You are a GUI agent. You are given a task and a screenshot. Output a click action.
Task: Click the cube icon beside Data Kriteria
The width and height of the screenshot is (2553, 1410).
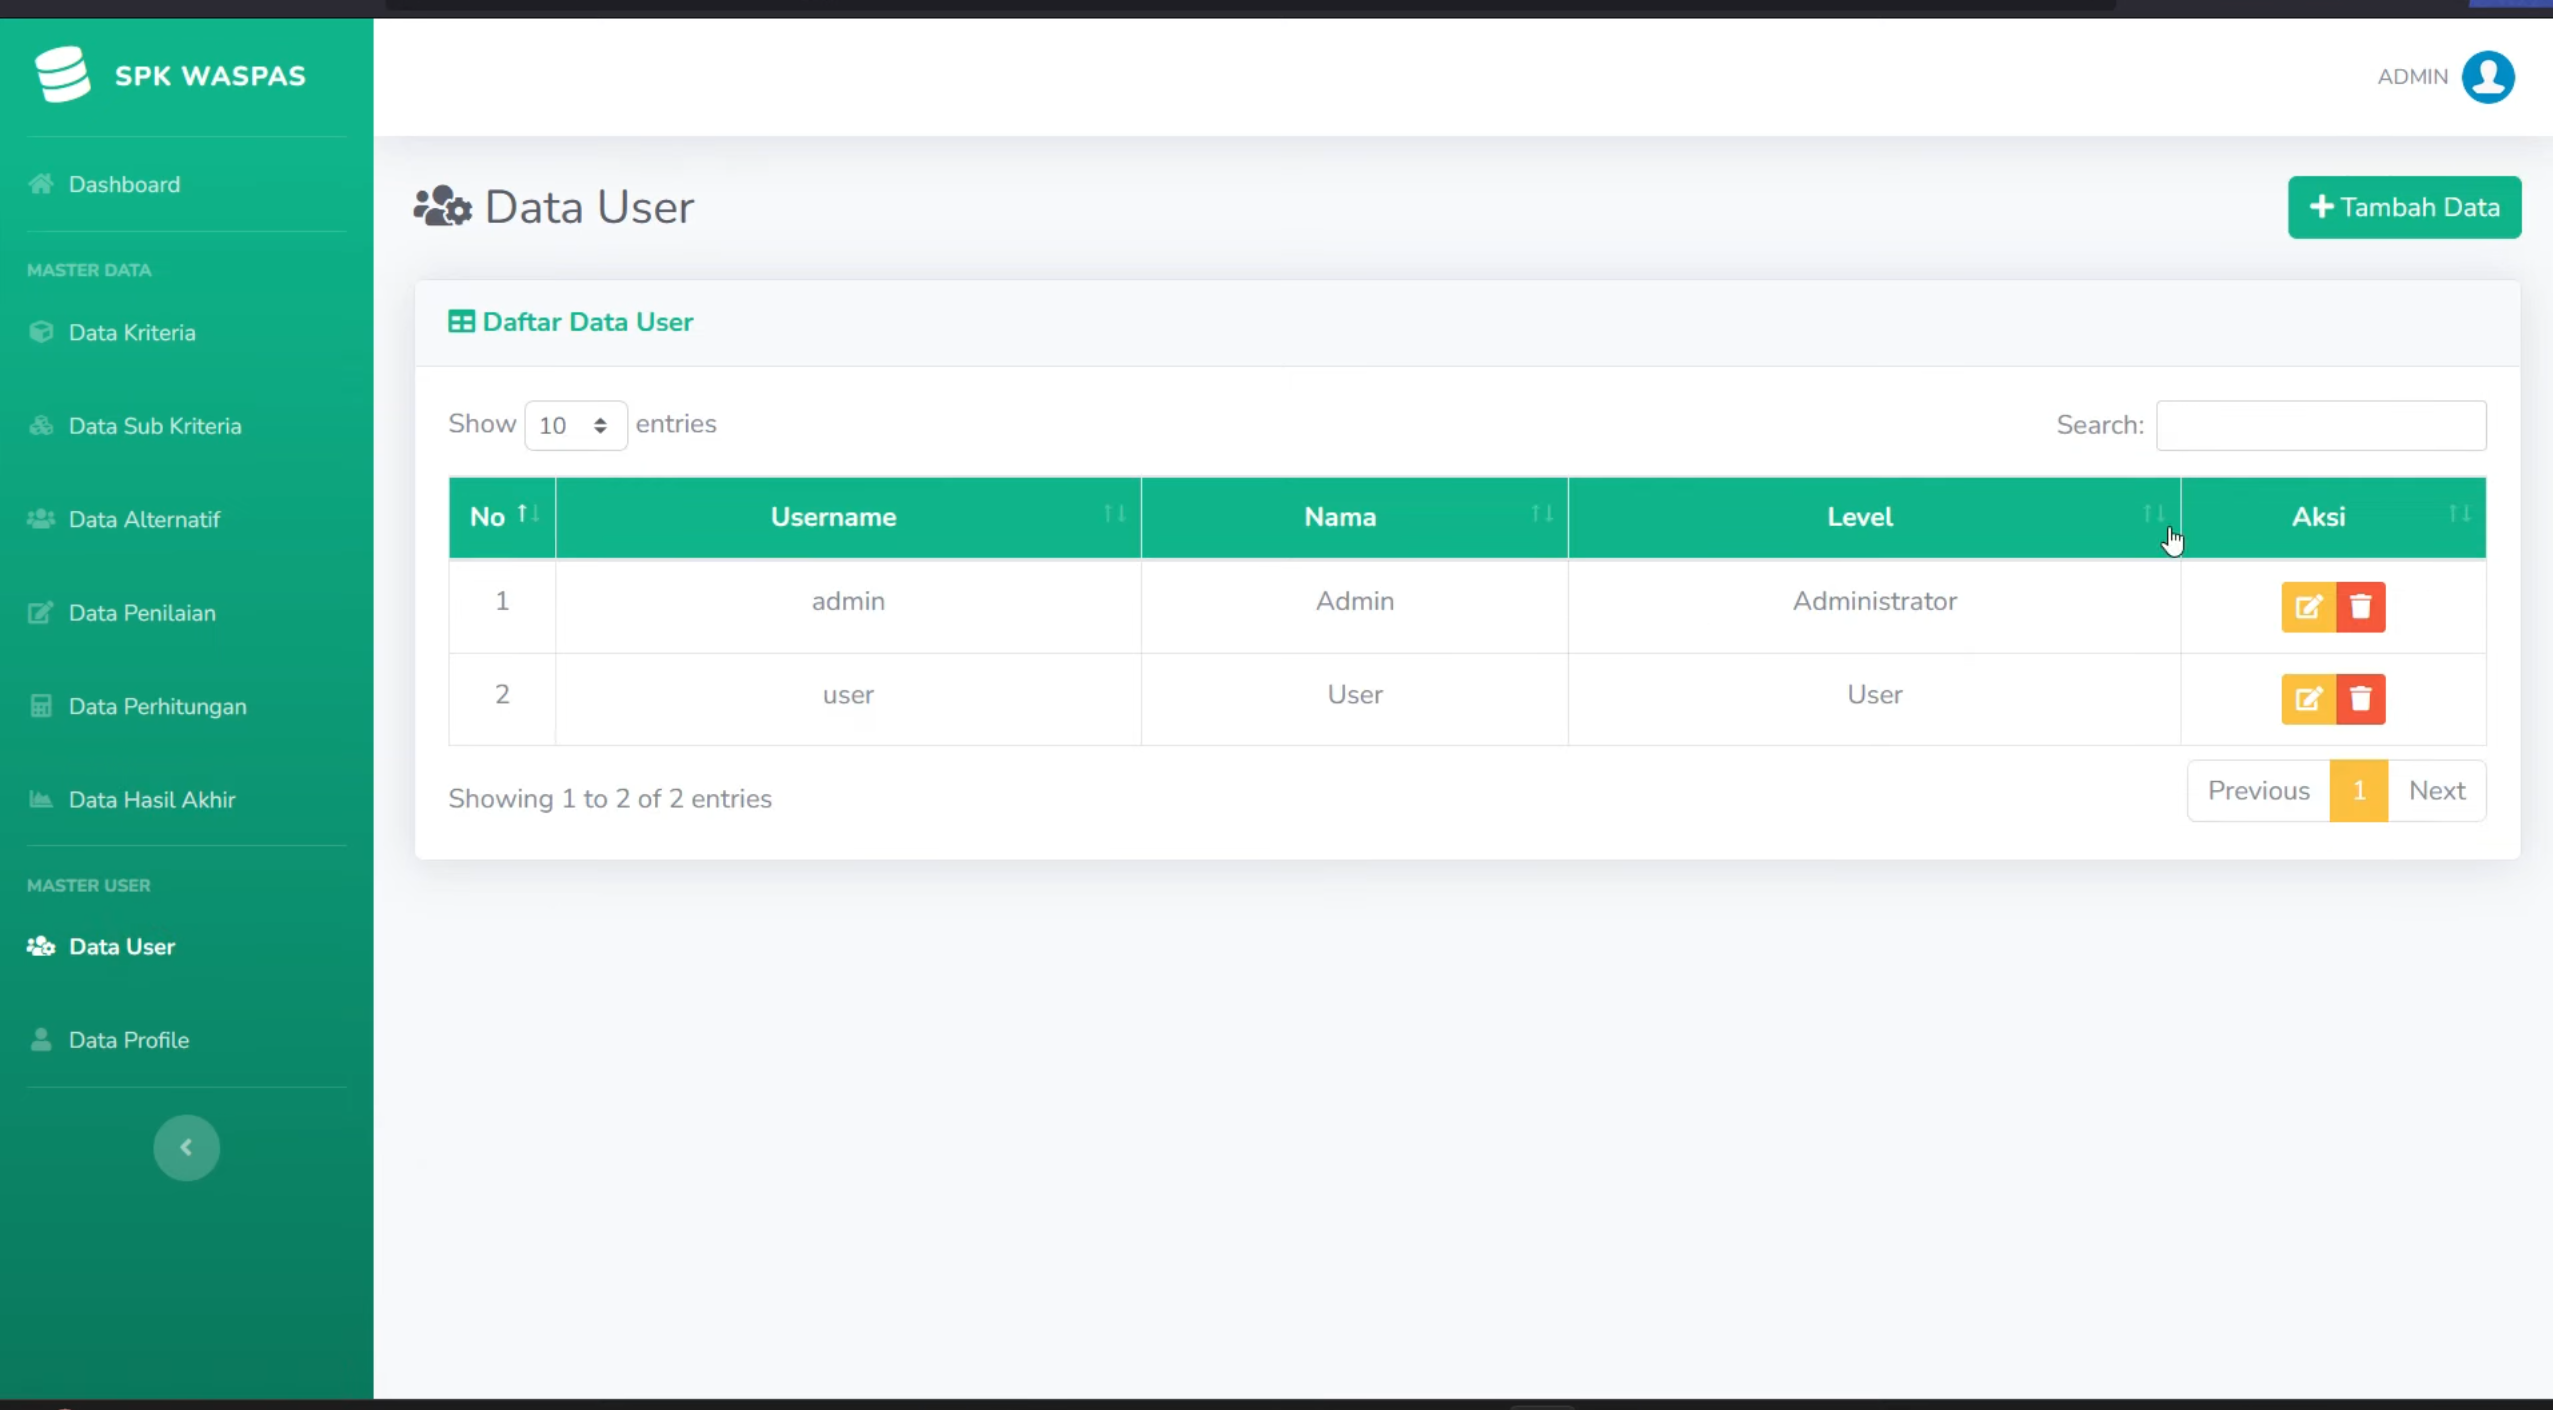[41, 332]
